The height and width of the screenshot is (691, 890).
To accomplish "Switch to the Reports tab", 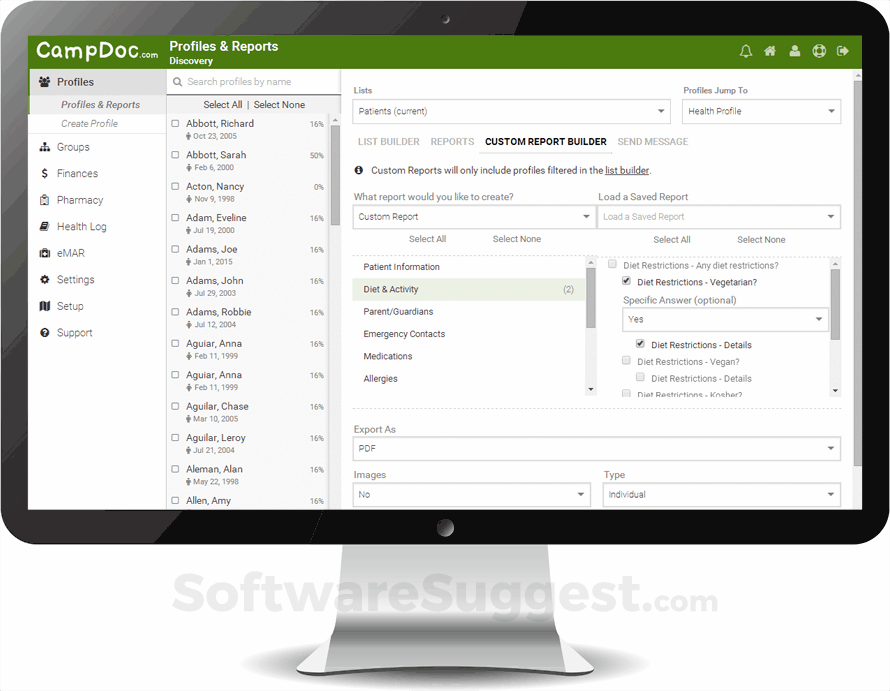I will click(452, 141).
